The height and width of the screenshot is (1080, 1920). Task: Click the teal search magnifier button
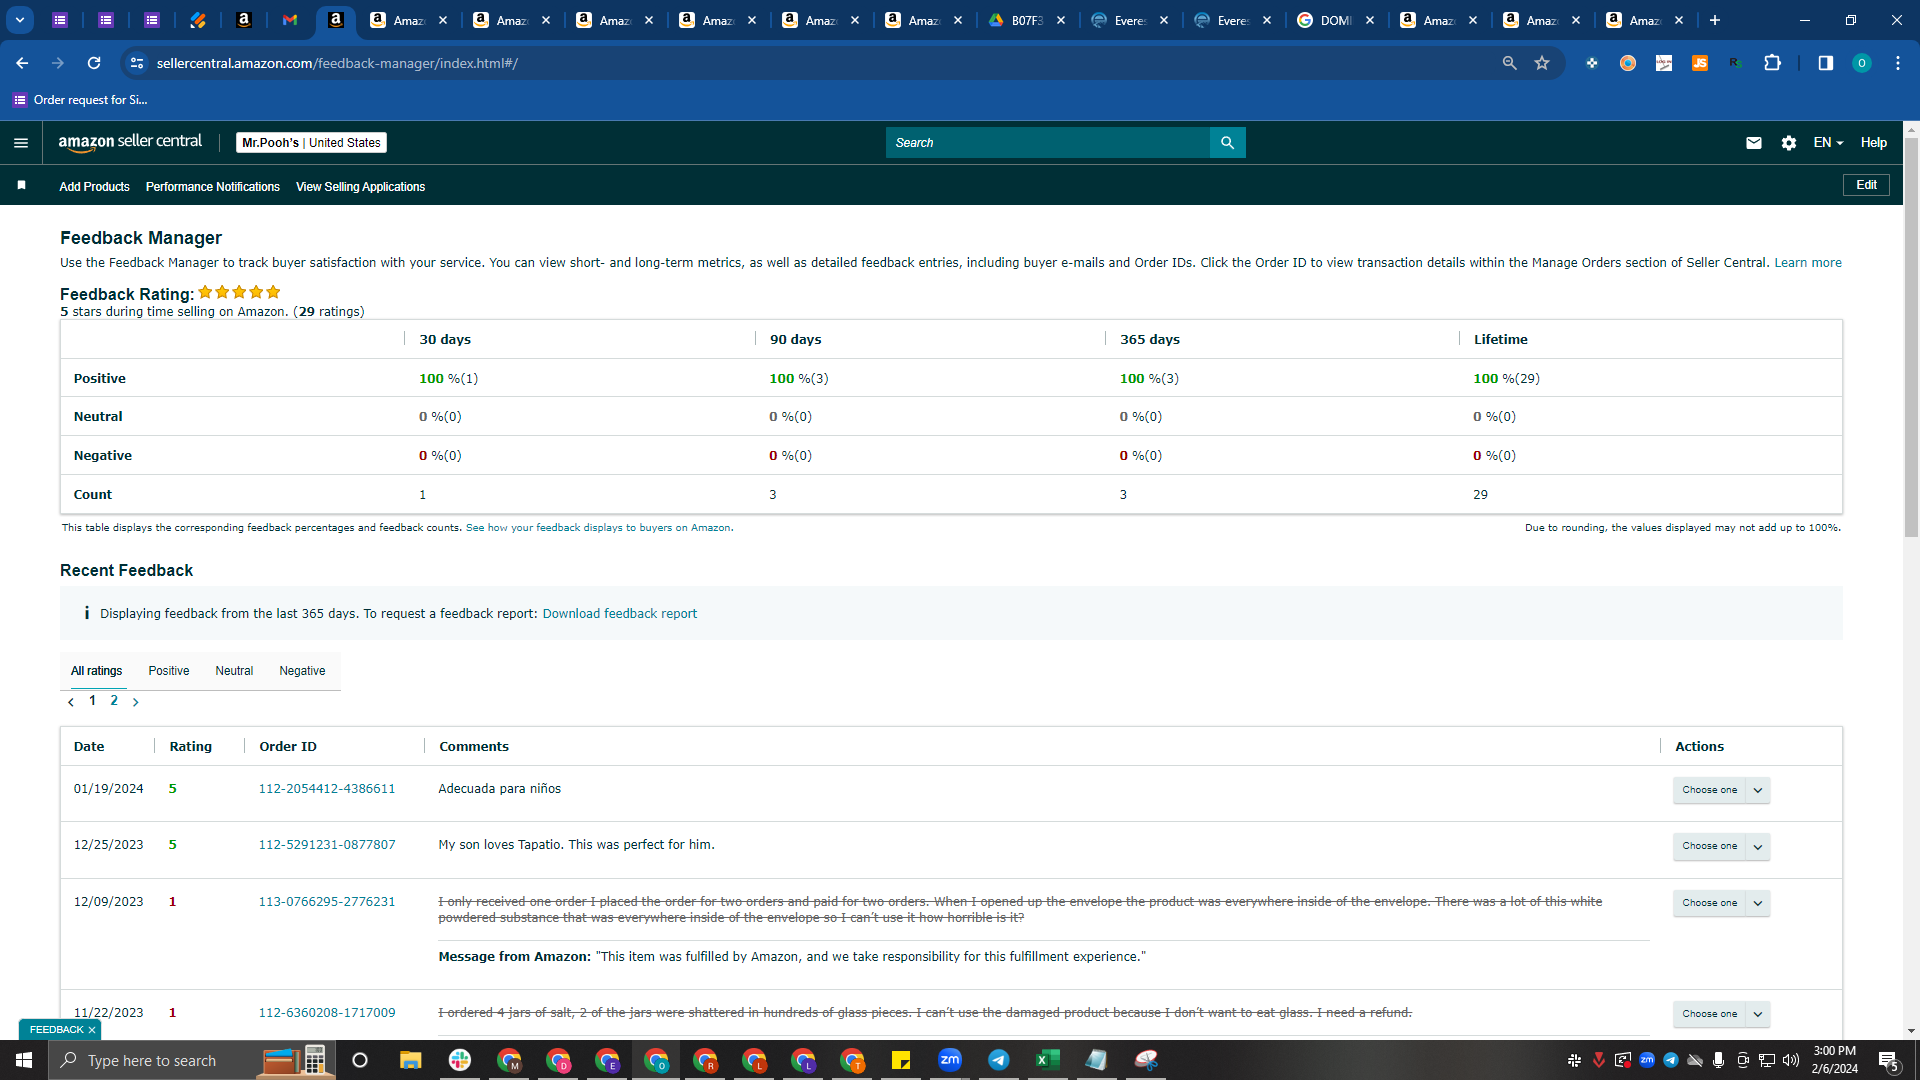coord(1227,143)
